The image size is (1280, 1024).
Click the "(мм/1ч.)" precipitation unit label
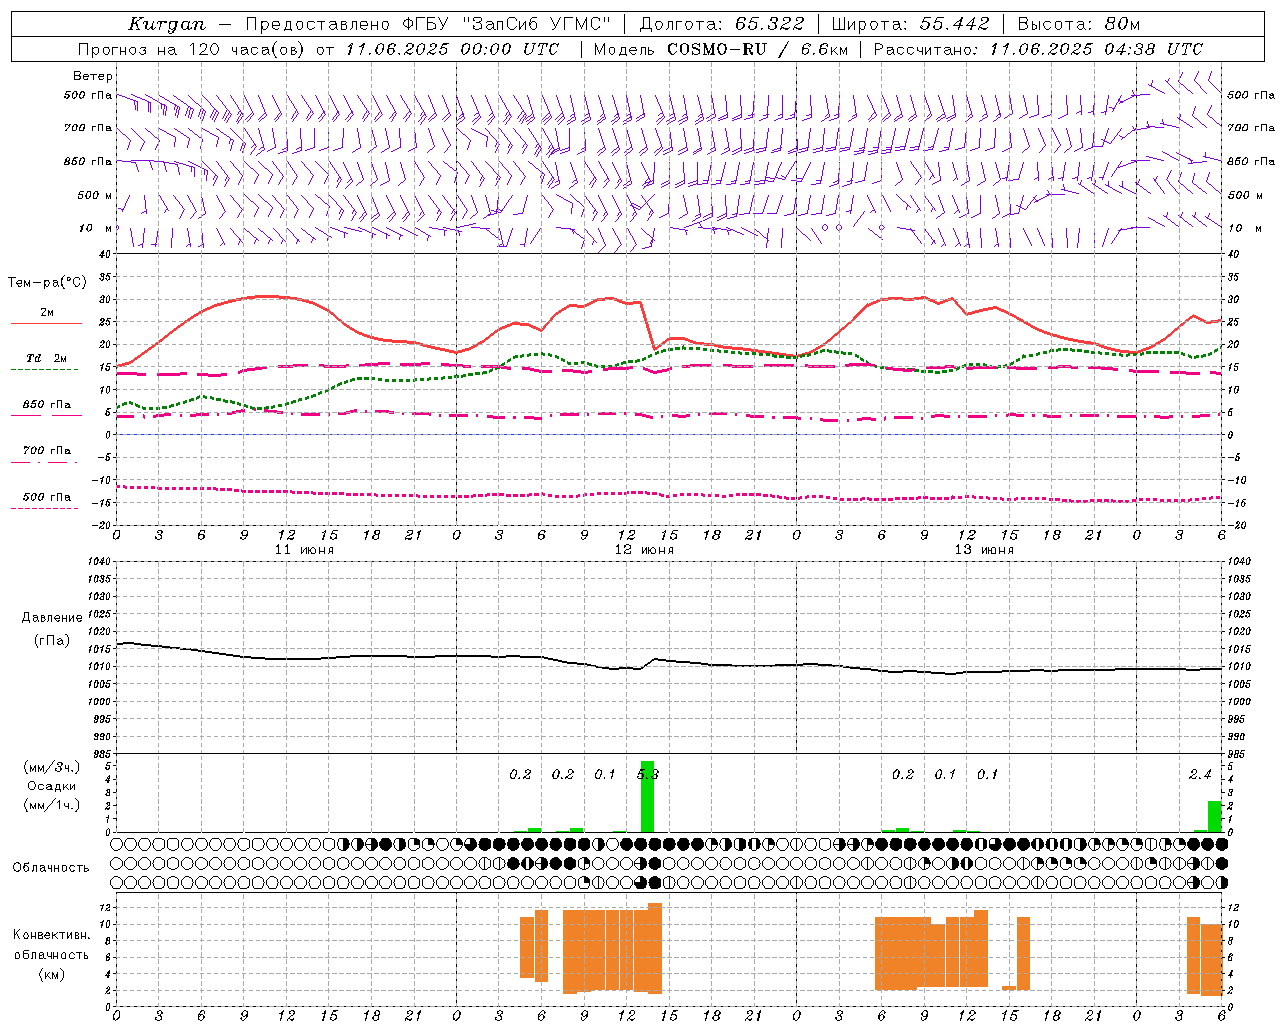[x=52, y=805]
